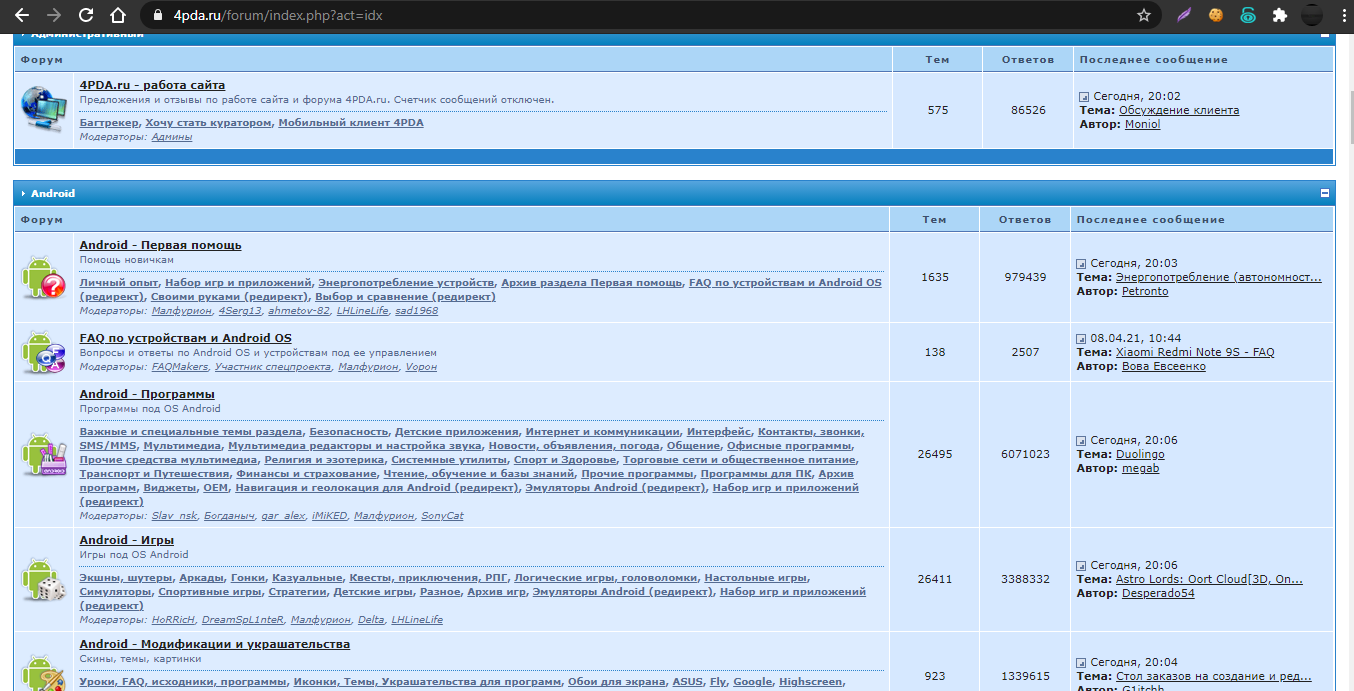Click the browser forward arrow
The image size is (1354, 691).
point(53,15)
